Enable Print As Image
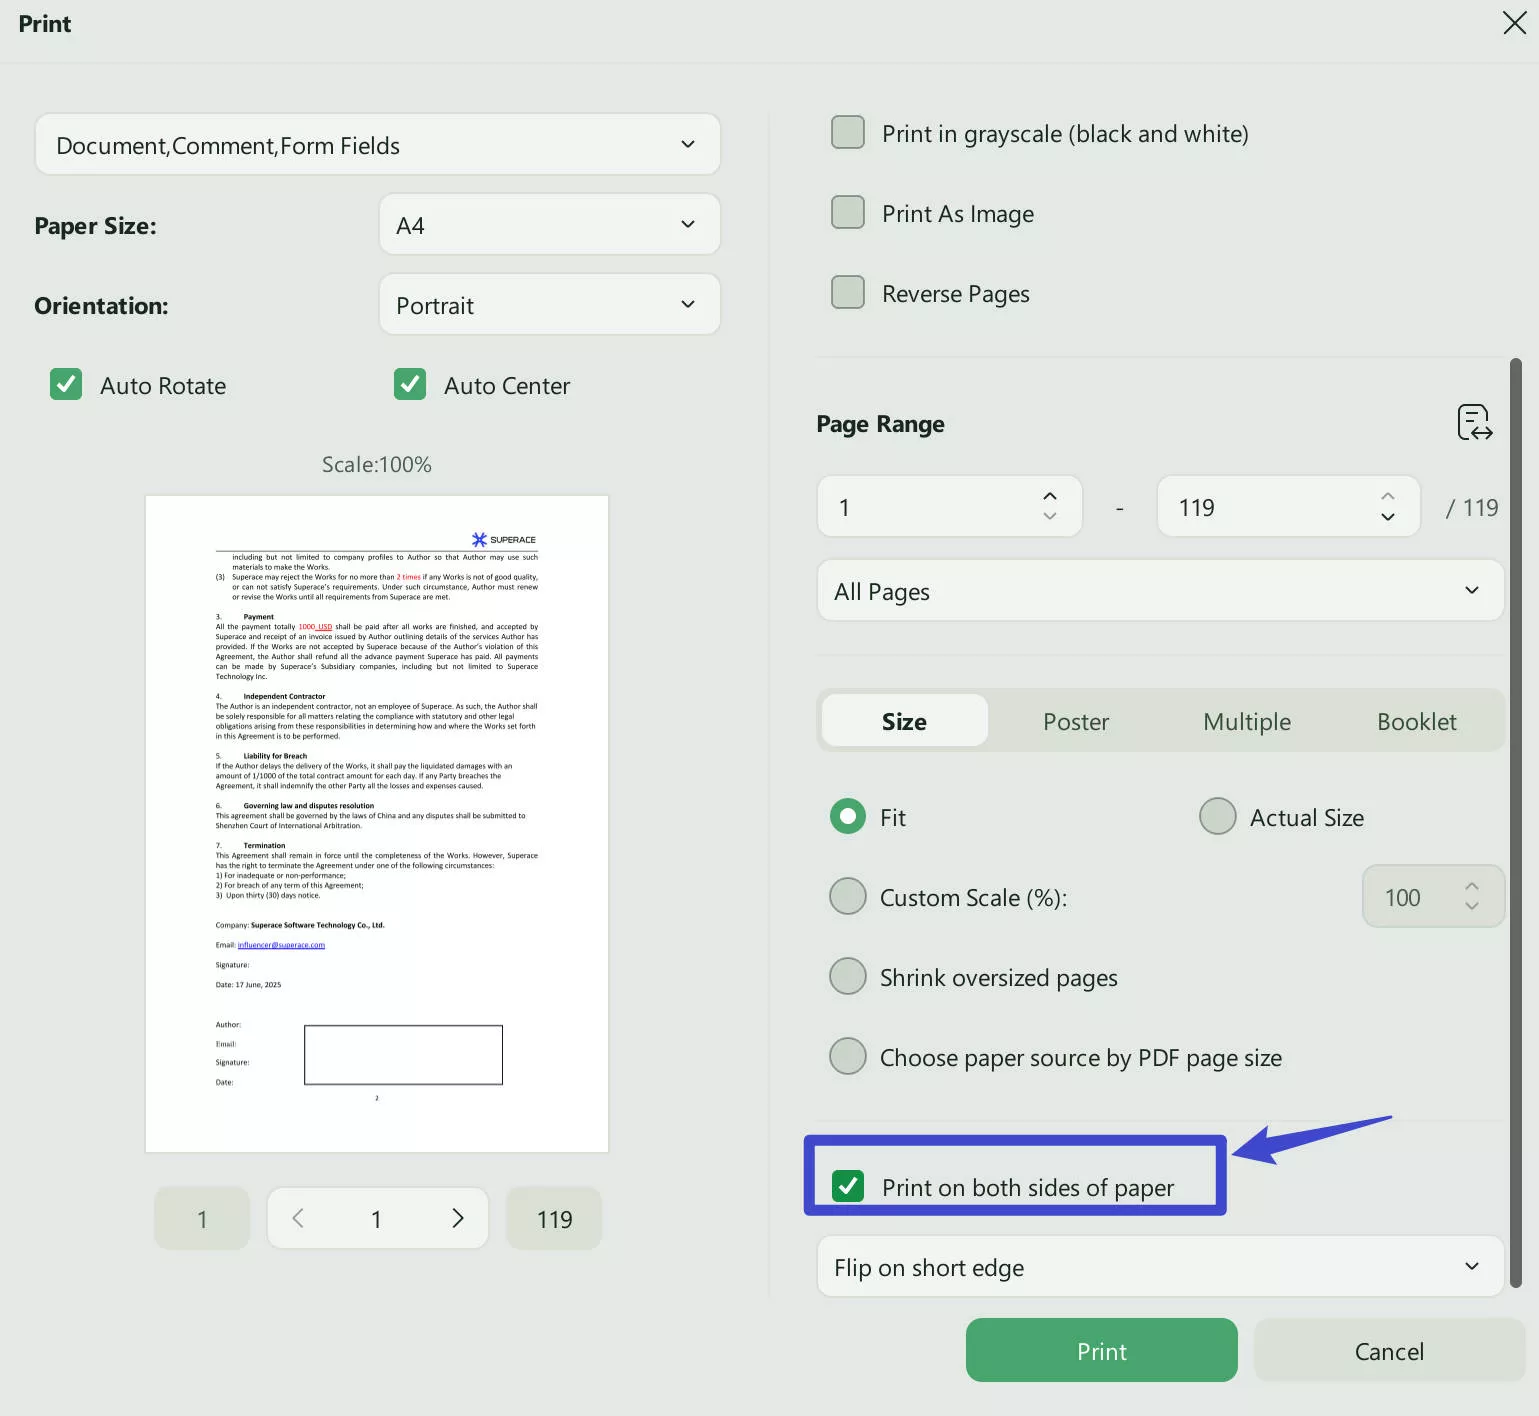1539x1416 pixels. coord(847,211)
